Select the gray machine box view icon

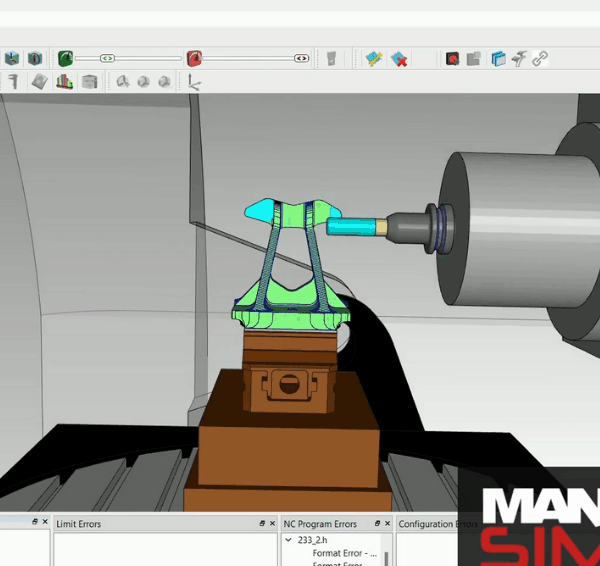(89, 82)
